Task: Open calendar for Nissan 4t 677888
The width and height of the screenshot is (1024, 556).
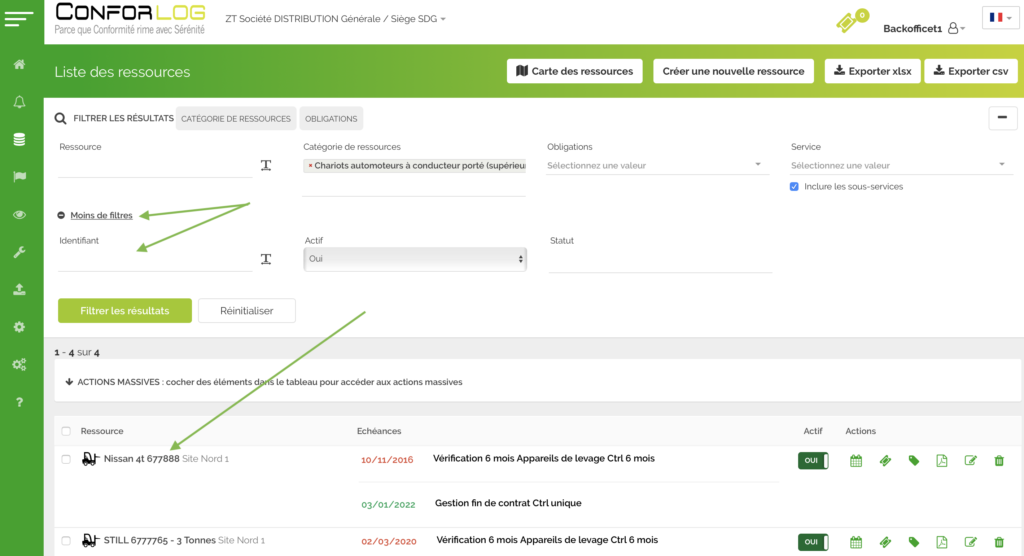Action: point(856,460)
